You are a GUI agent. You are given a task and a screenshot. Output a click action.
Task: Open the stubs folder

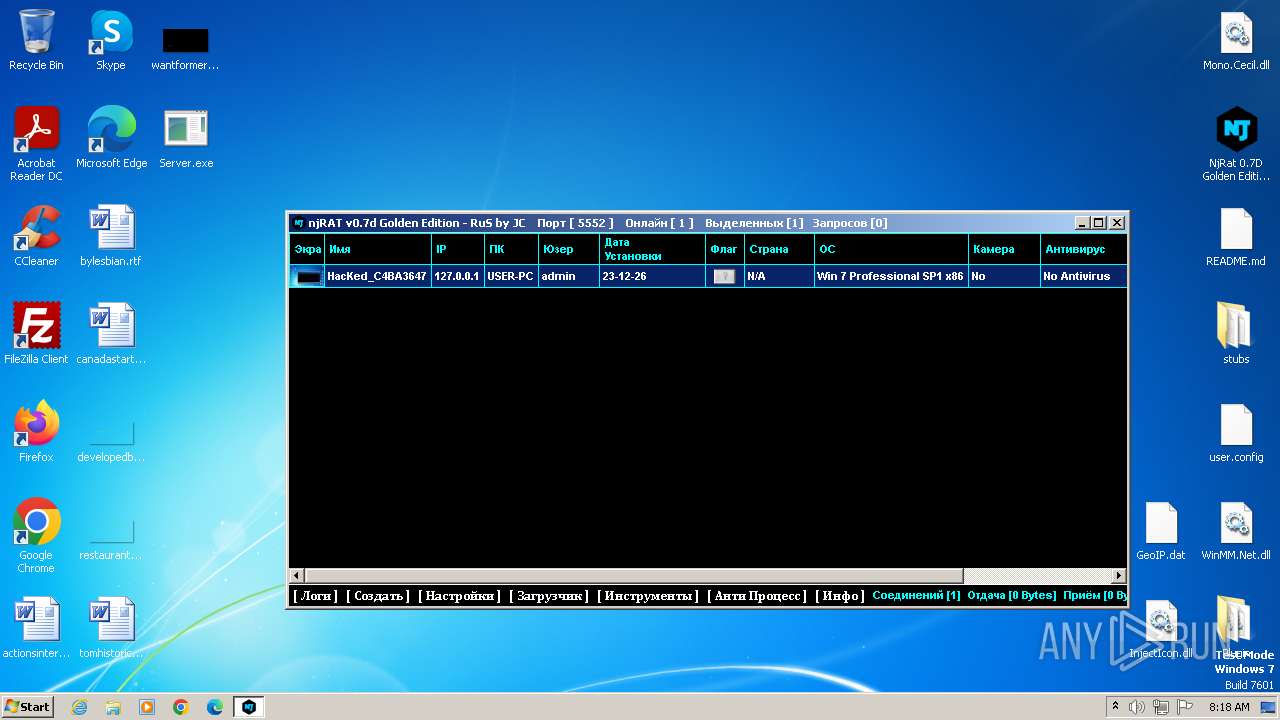(1236, 334)
